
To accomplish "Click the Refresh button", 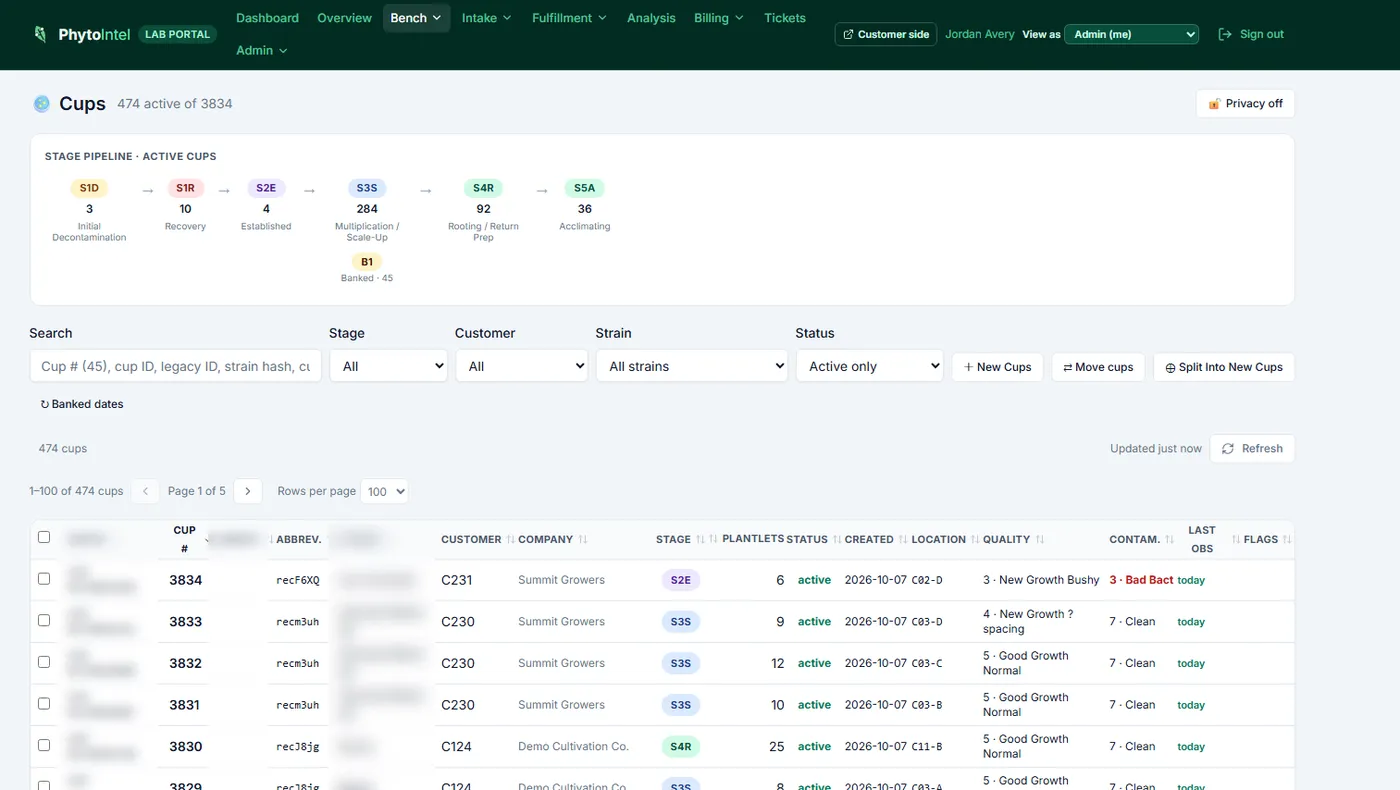I will pyautogui.click(x=1252, y=449).
